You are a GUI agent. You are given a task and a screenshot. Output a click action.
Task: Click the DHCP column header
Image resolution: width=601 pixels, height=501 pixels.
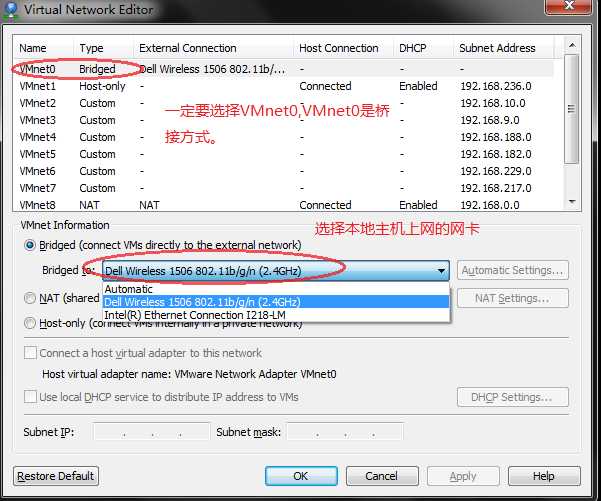click(x=424, y=48)
